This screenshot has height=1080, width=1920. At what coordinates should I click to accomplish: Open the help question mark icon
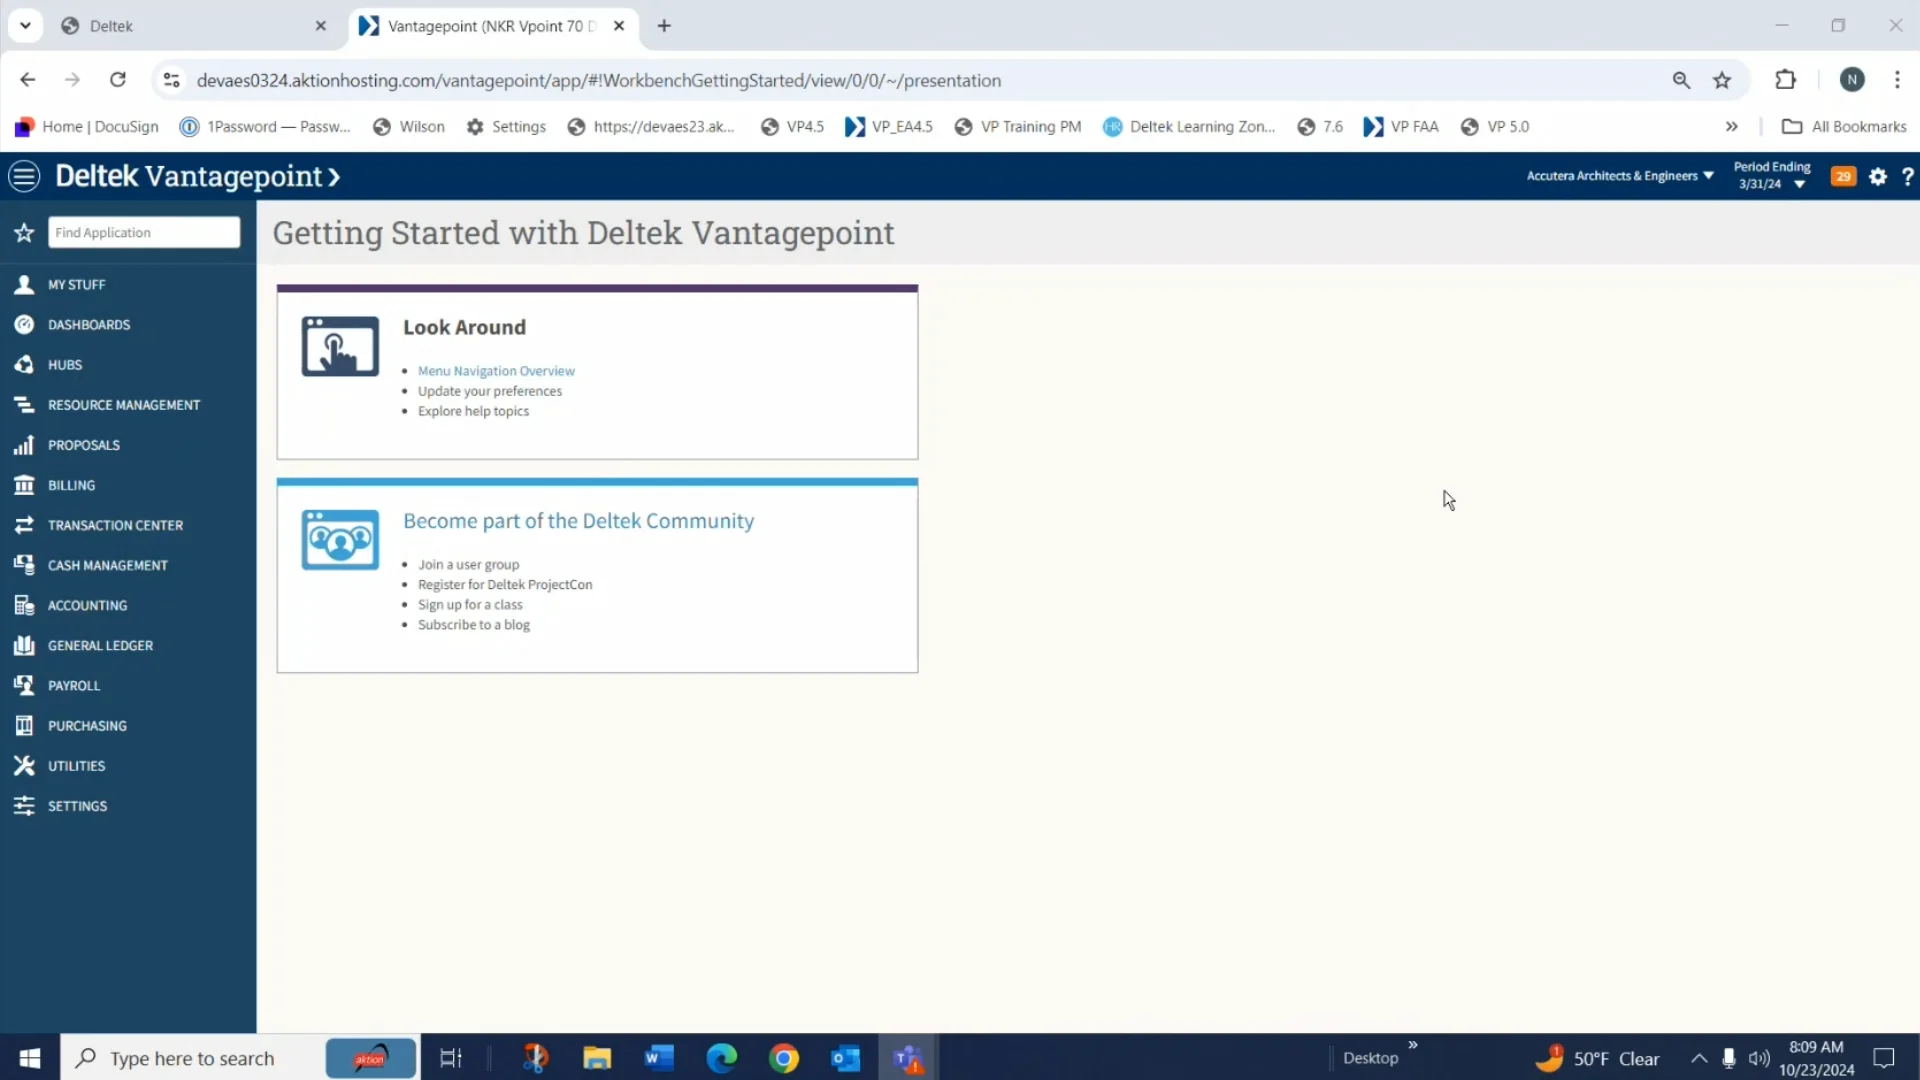point(1908,176)
